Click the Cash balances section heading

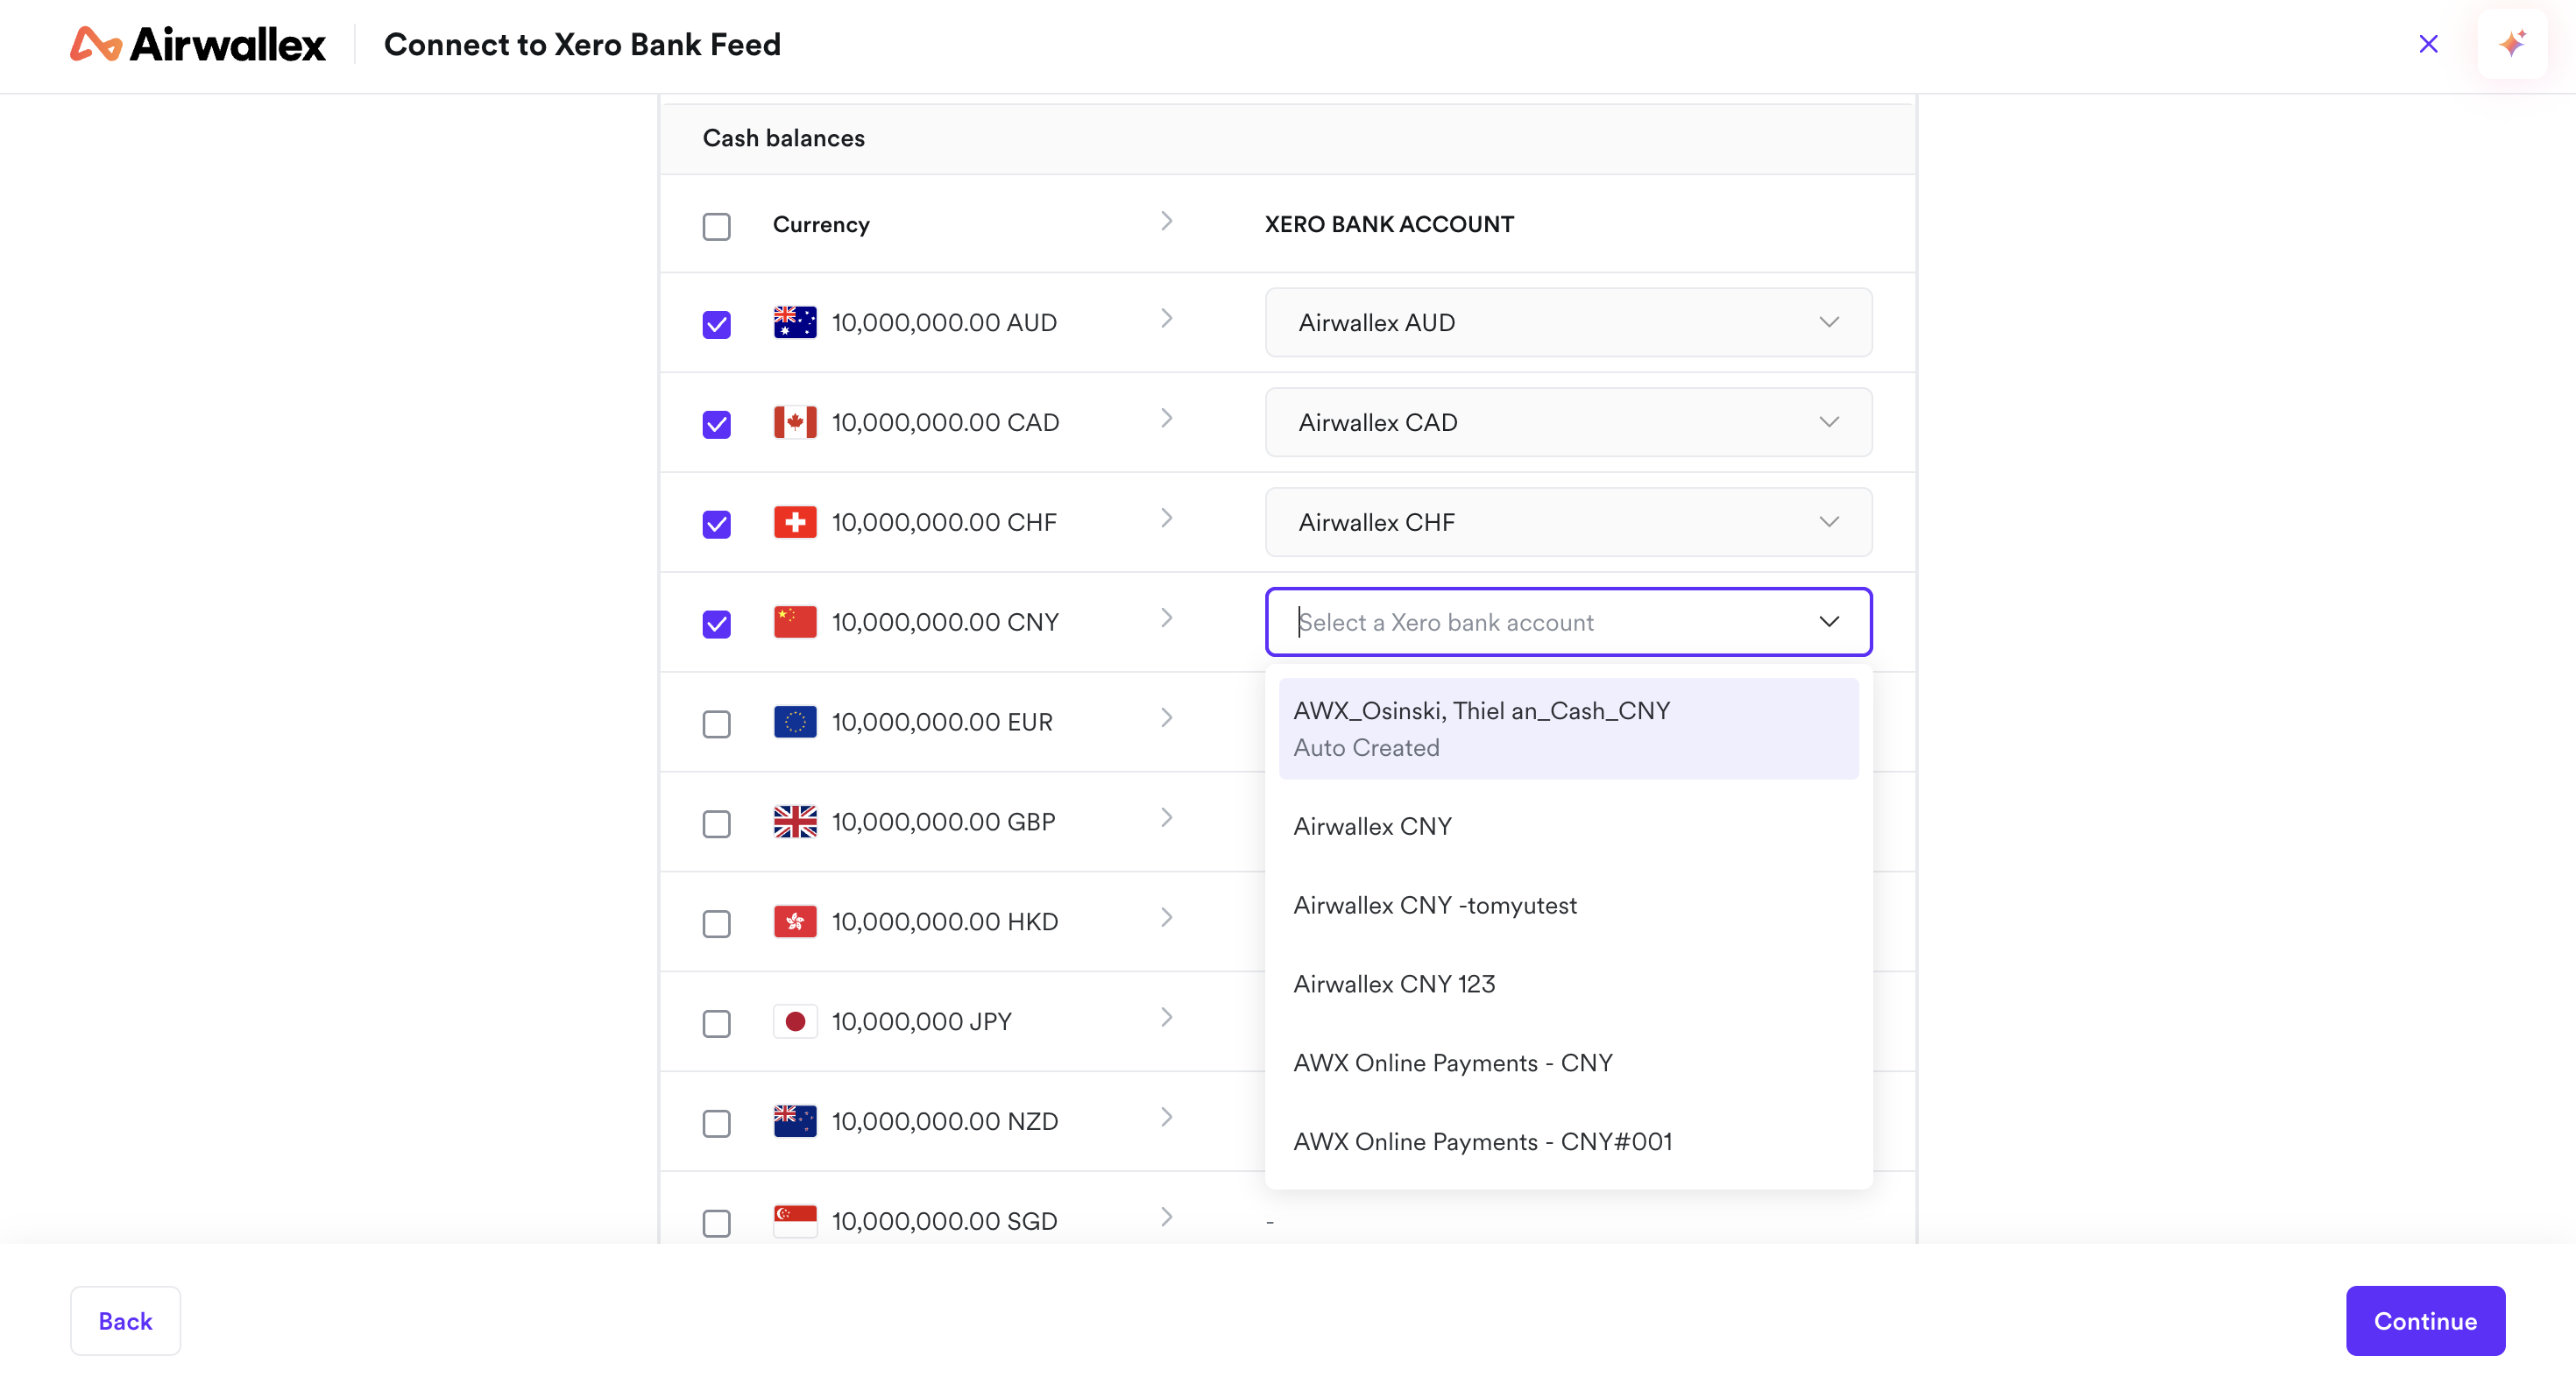784,138
